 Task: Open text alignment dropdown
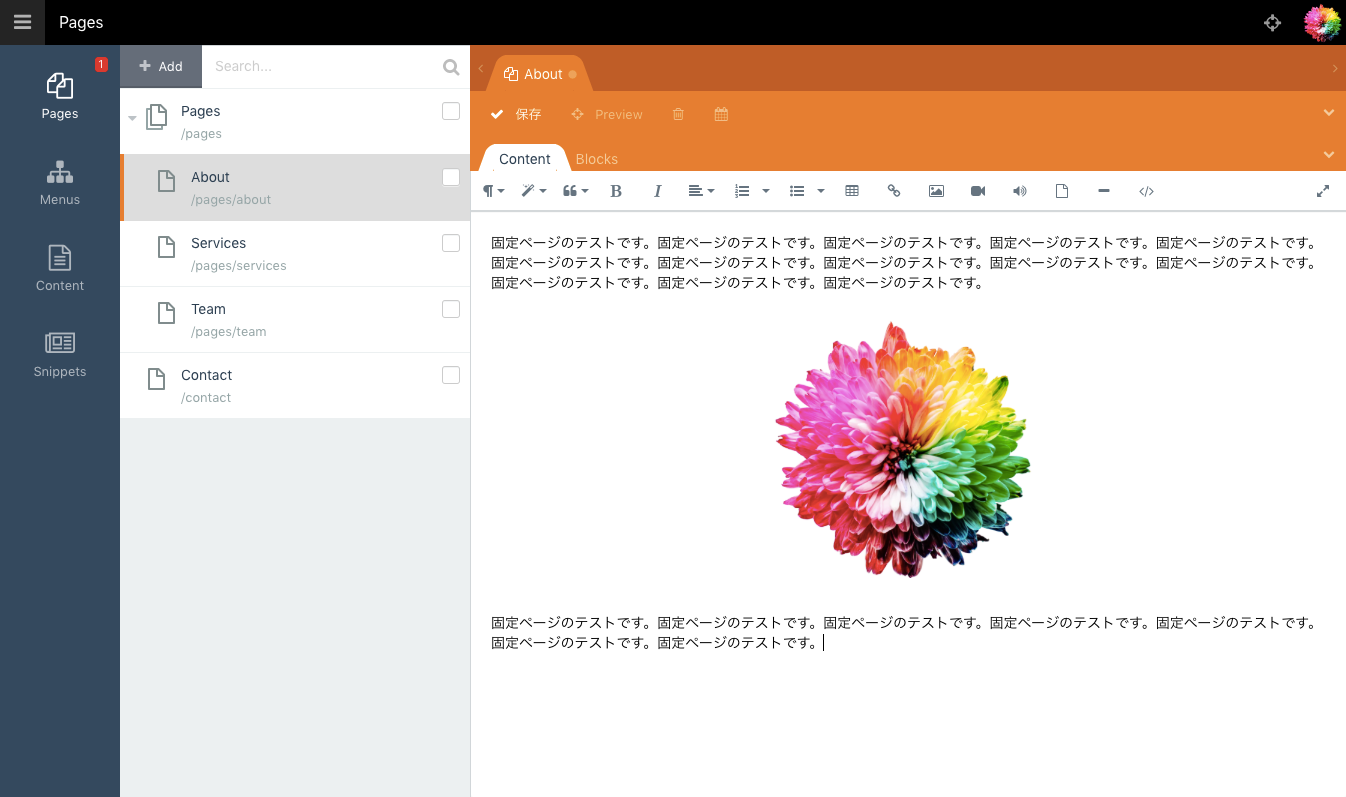(701, 191)
